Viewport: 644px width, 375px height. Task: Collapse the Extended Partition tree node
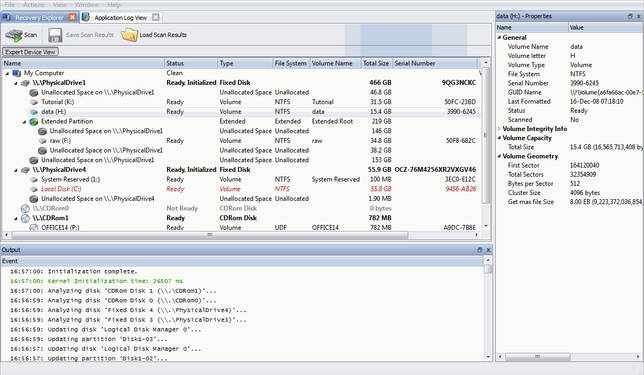coord(24,122)
